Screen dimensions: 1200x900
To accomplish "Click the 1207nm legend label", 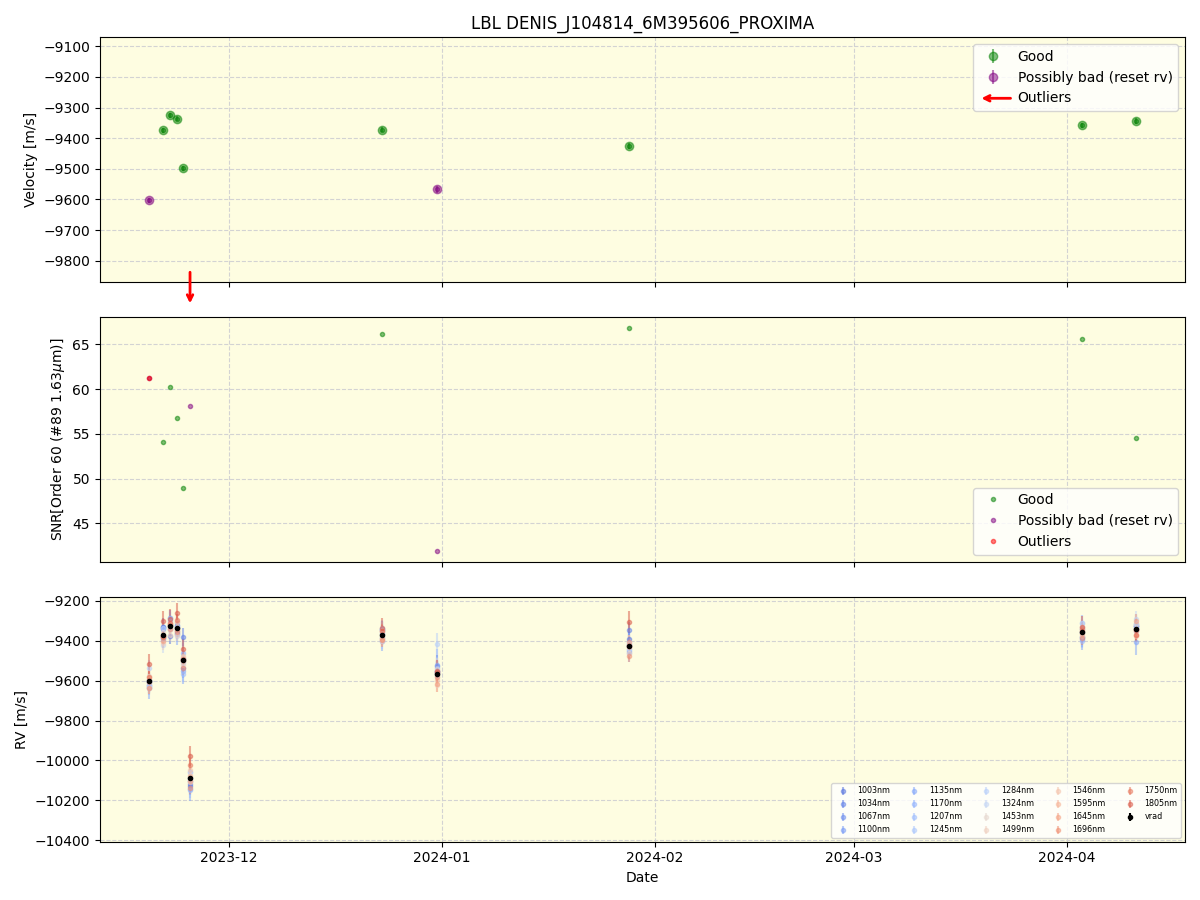I will click(x=946, y=816).
